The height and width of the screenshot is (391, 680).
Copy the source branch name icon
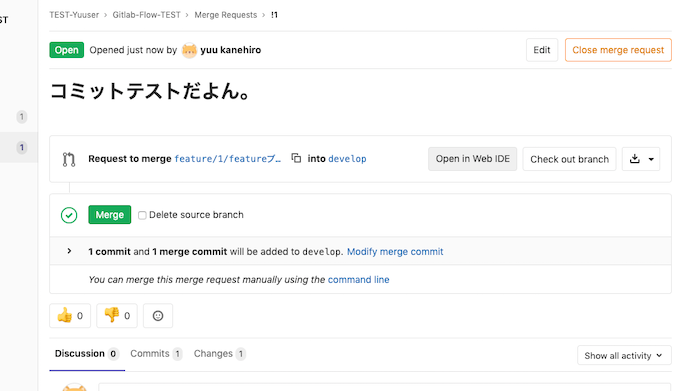point(296,158)
